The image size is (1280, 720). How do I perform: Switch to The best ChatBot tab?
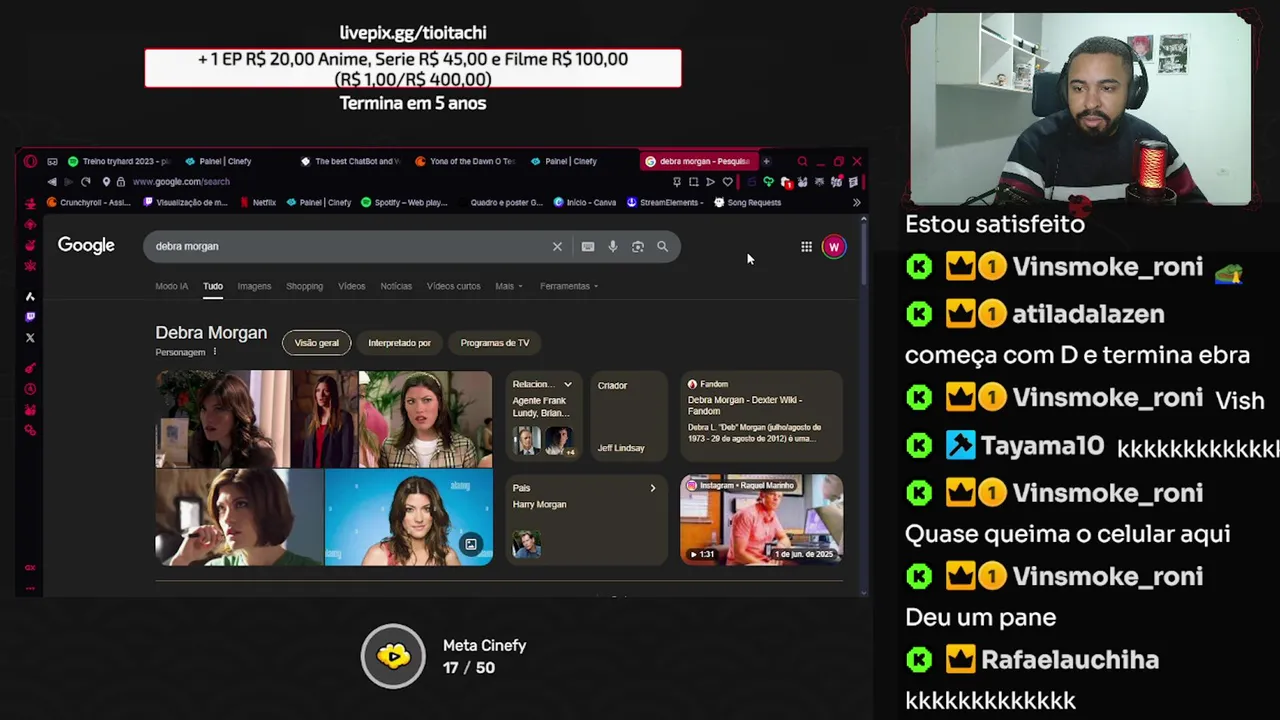tap(350, 161)
